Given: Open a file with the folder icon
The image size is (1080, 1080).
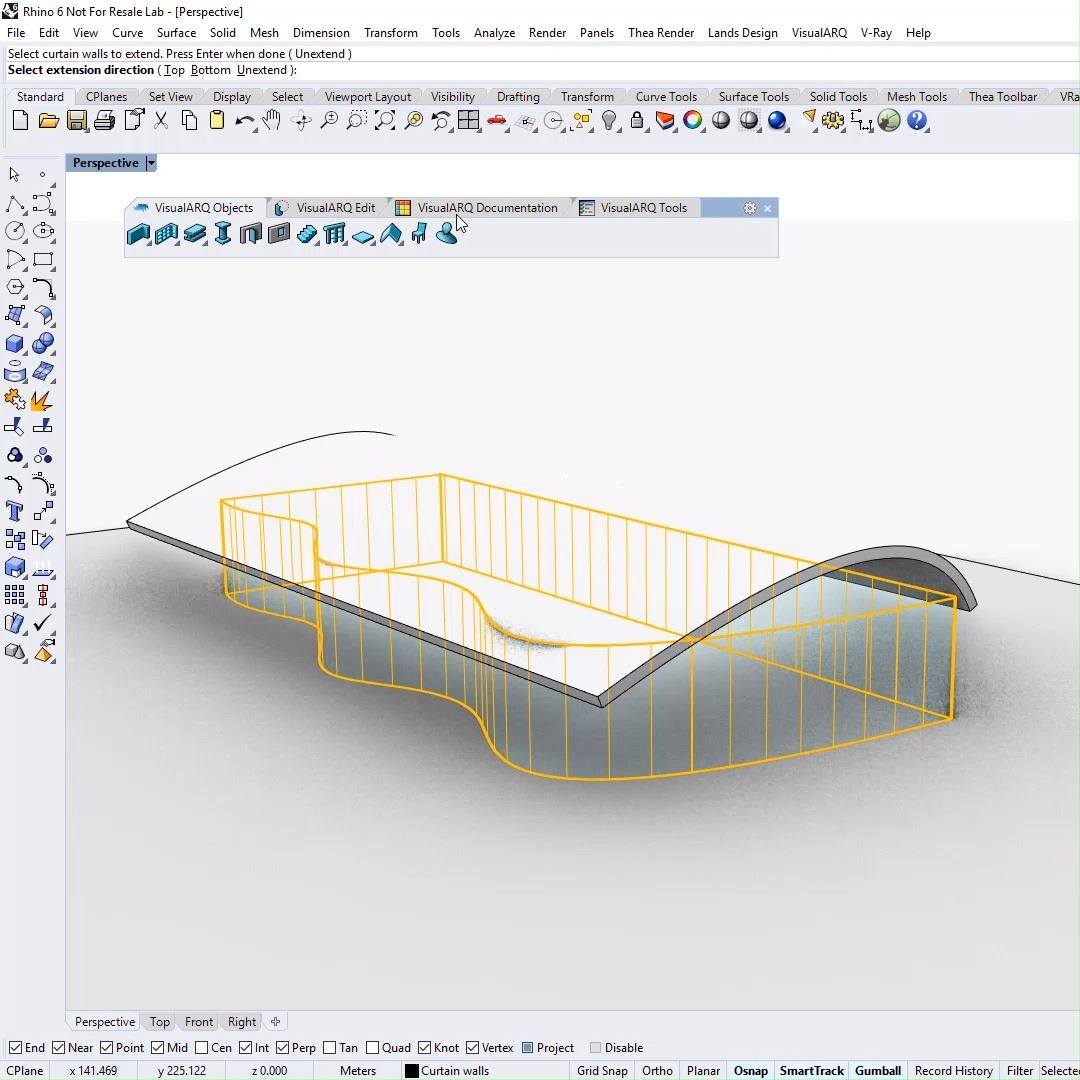Looking at the screenshot, I should 48,121.
